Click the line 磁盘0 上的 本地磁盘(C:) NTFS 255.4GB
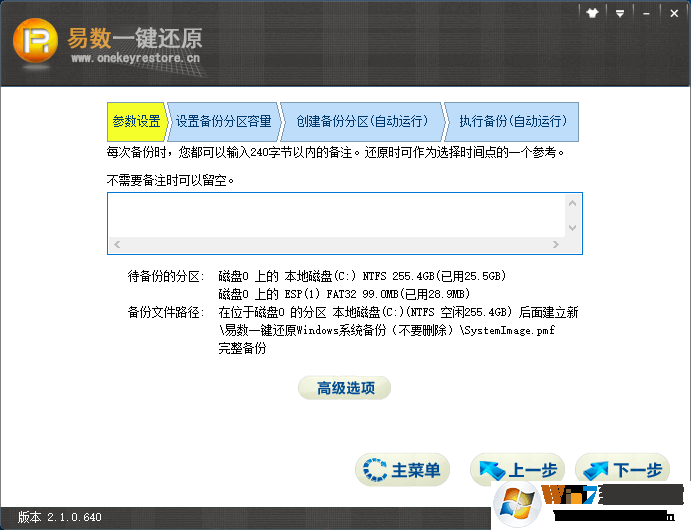This screenshot has width=691, height=530. point(362,277)
